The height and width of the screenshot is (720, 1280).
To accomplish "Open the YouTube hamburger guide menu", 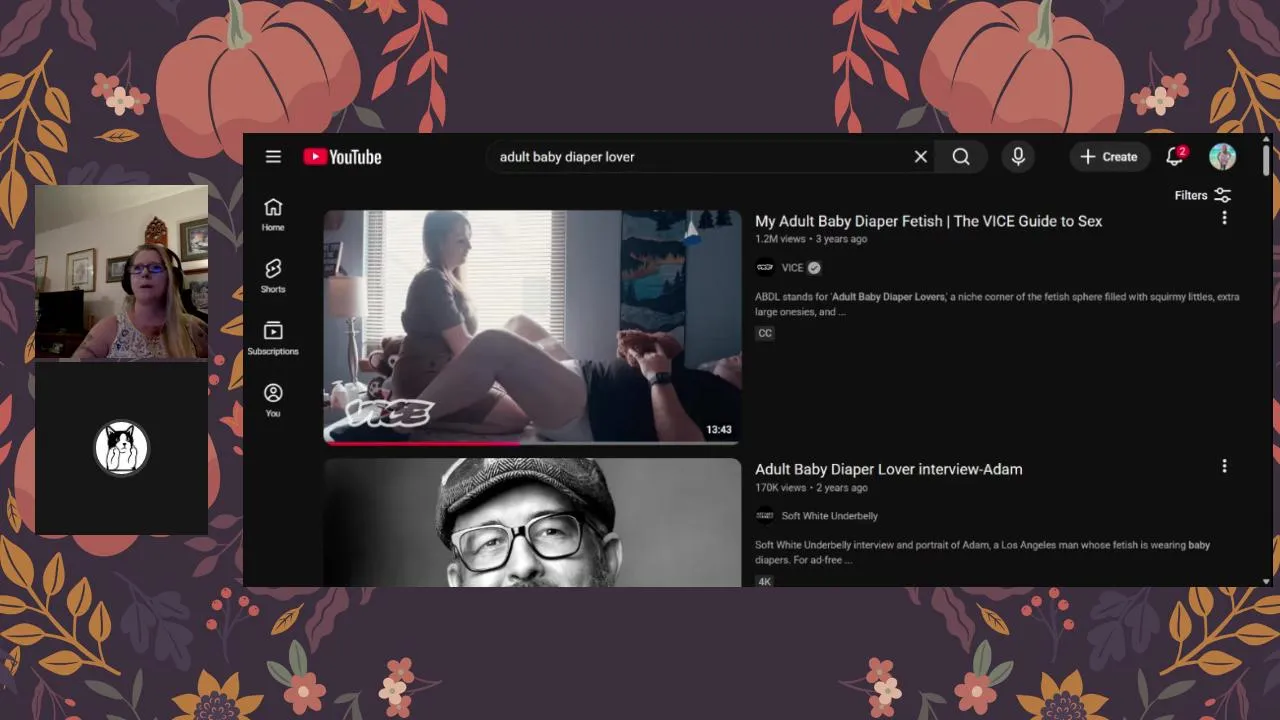I will [273, 157].
